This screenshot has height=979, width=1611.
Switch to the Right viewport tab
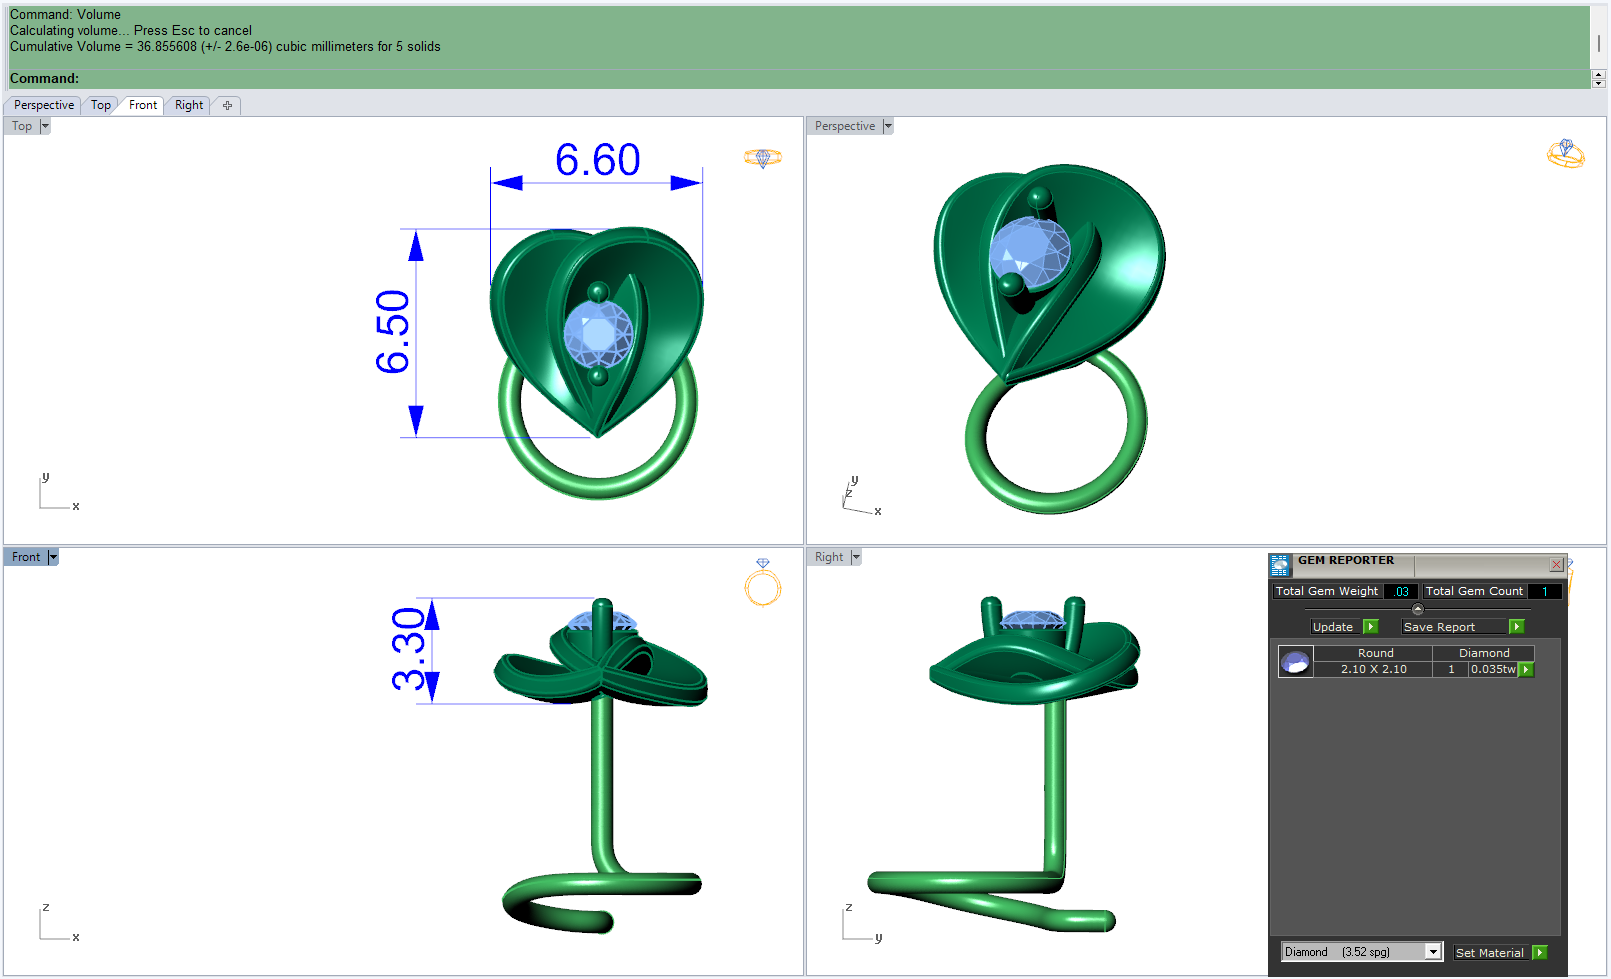tap(189, 105)
